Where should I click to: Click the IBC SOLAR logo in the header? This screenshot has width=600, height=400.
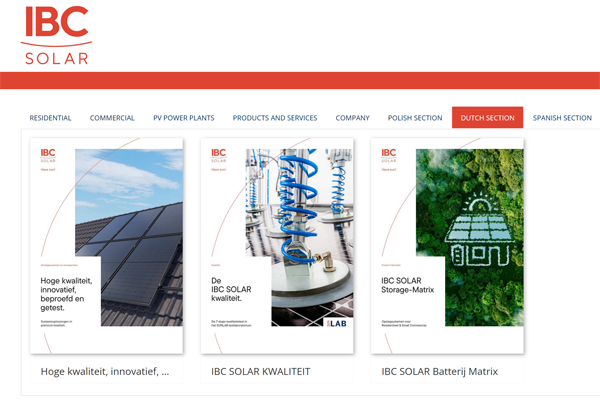tap(57, 35)
